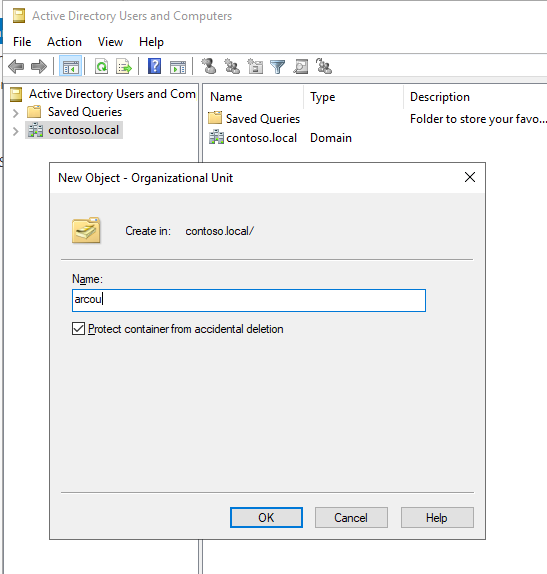
Task: Expand the Saved Queries tree node
Action: pyautogui.click(x=15, y=113)
